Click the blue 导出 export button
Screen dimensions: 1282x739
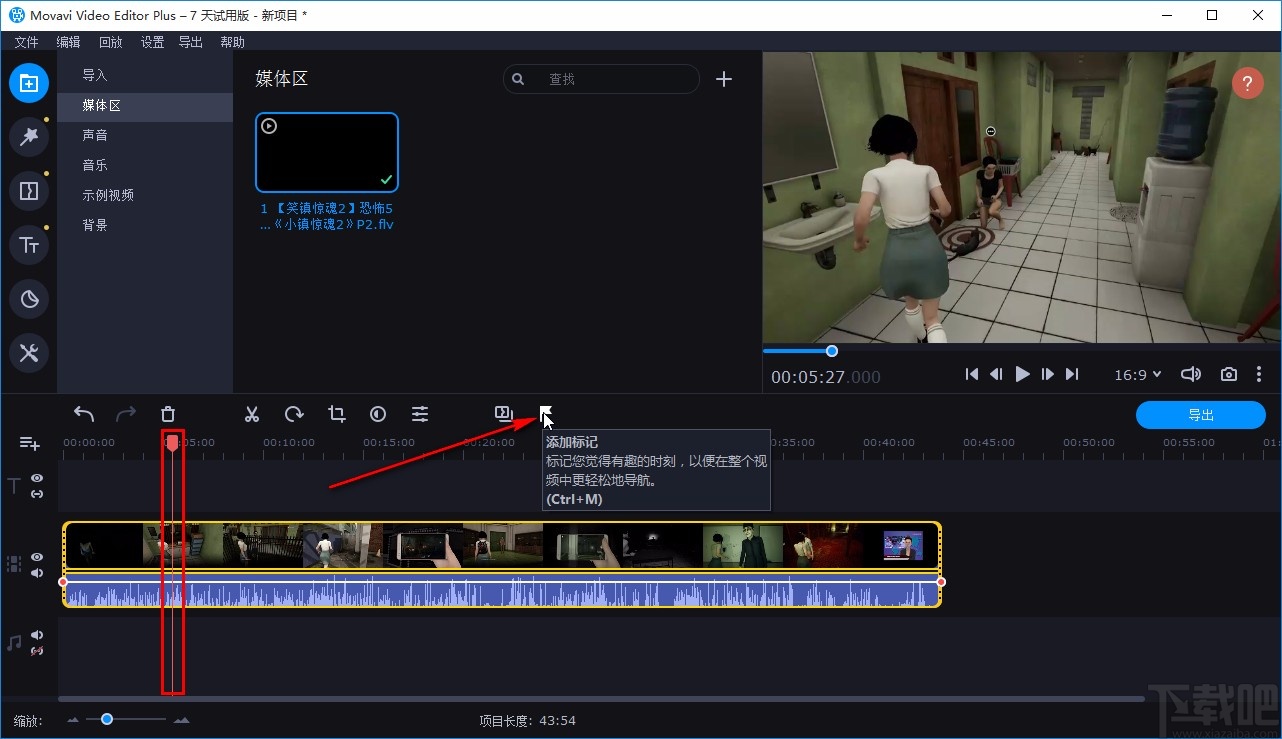pos(1201,415)
